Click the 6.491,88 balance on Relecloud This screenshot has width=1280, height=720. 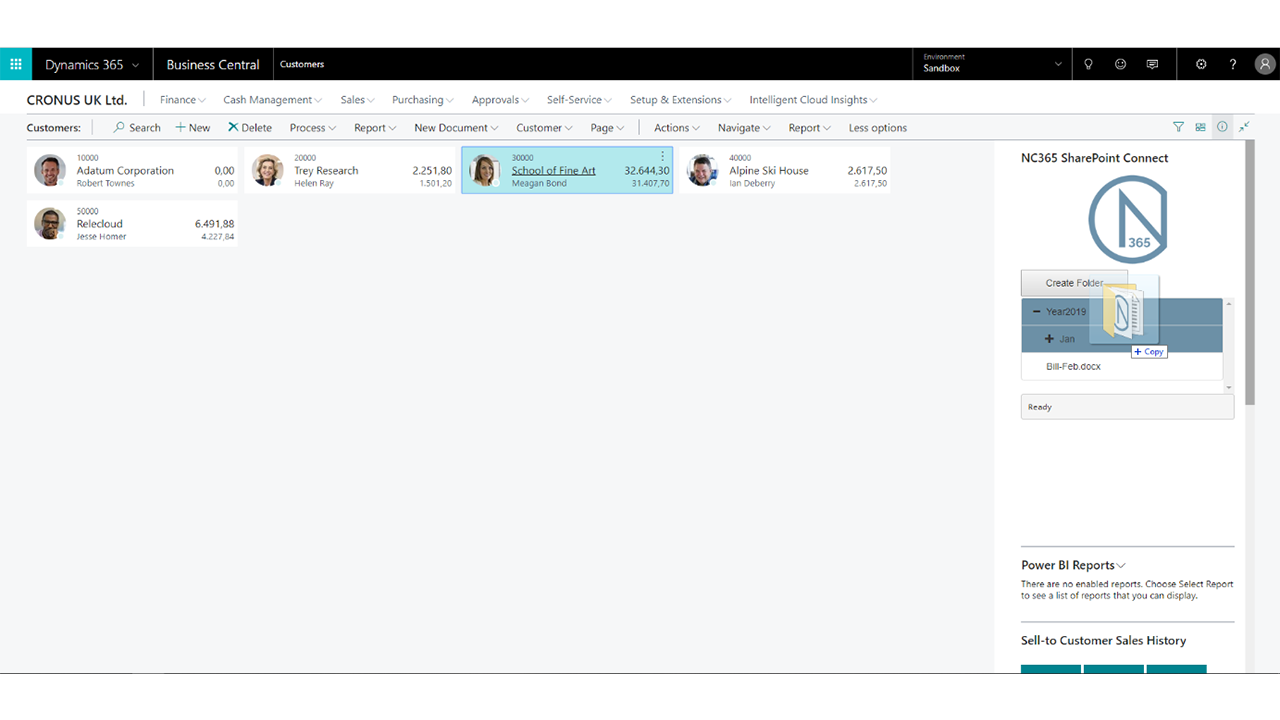[215, 224]
